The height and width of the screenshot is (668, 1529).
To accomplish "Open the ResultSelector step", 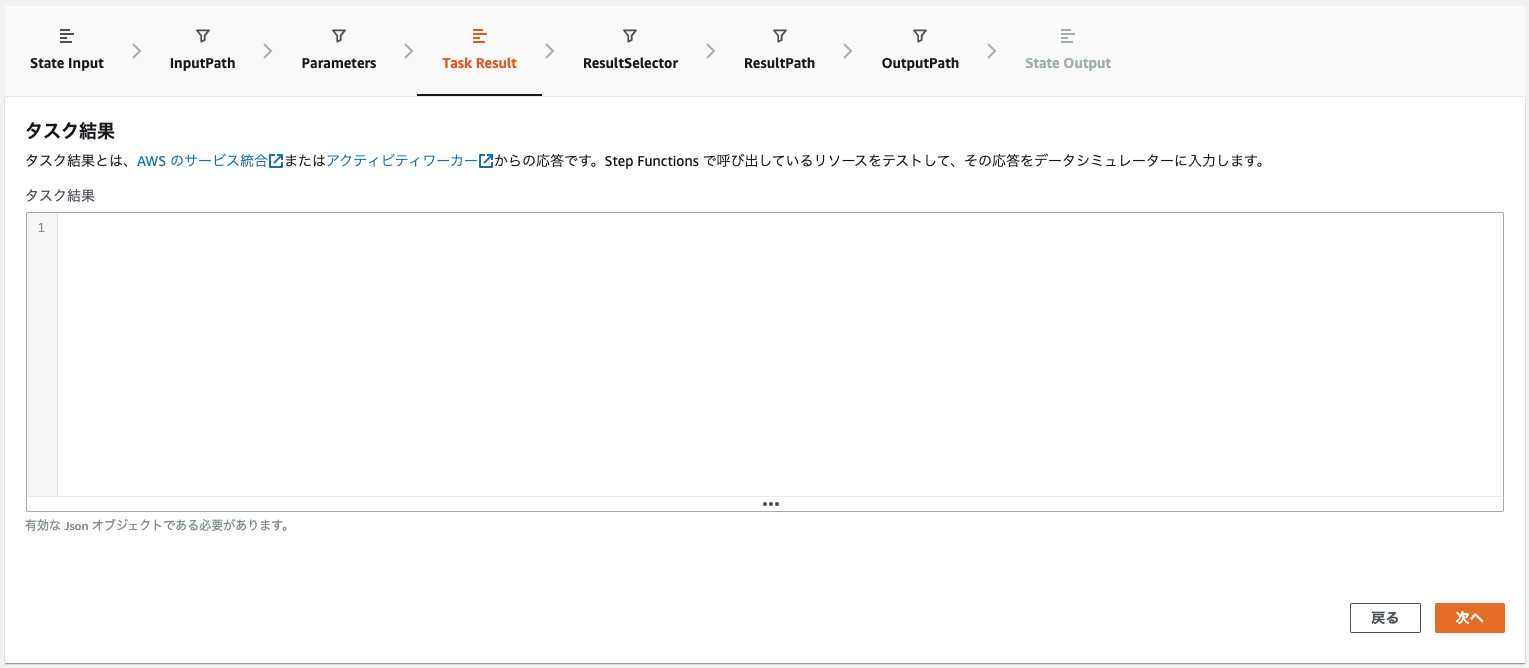I will [x=629, y=62].
